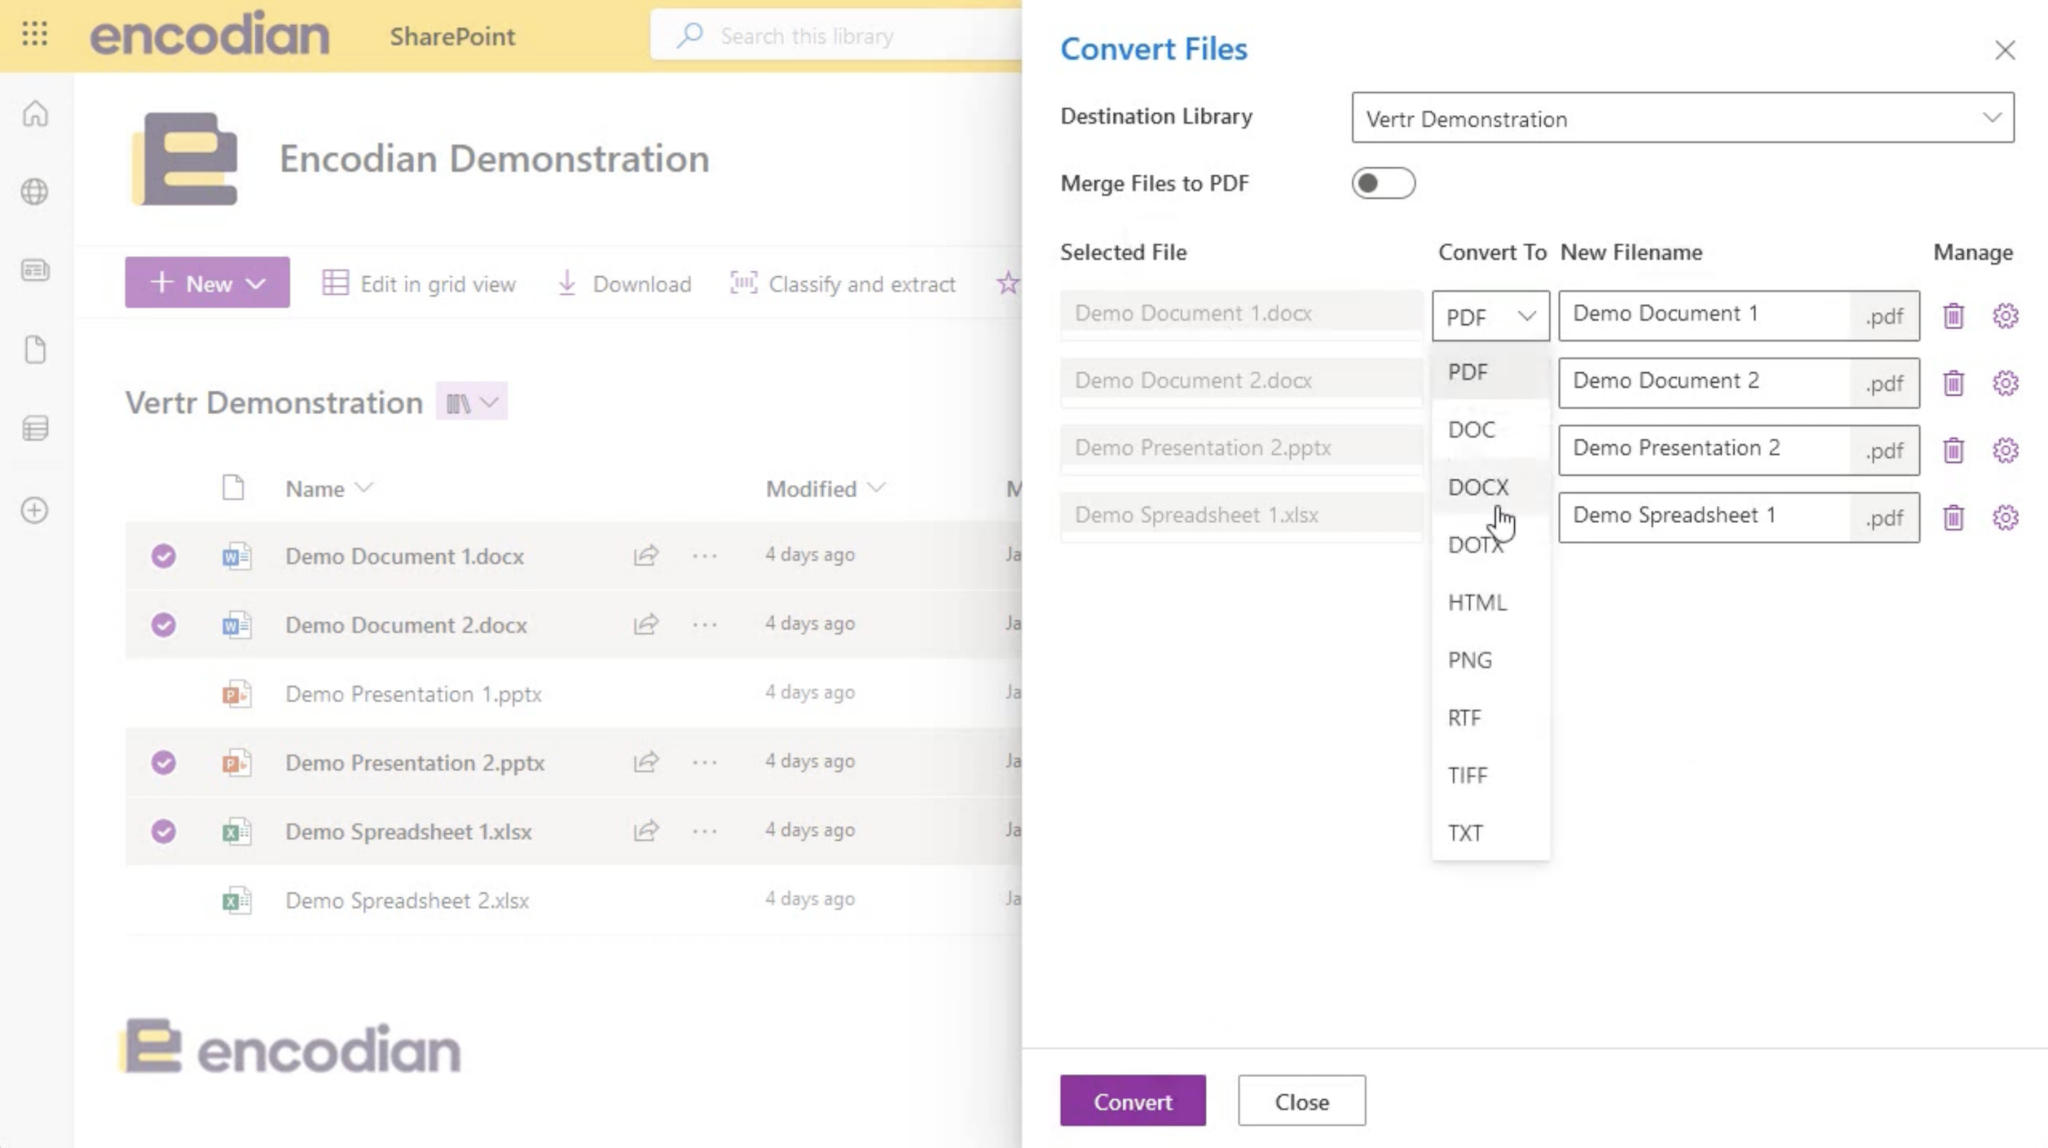This screenshot has width=2048, height=1148.
Task: Deselect Demo Document 1.docx row checkmark
Action: 164,556
